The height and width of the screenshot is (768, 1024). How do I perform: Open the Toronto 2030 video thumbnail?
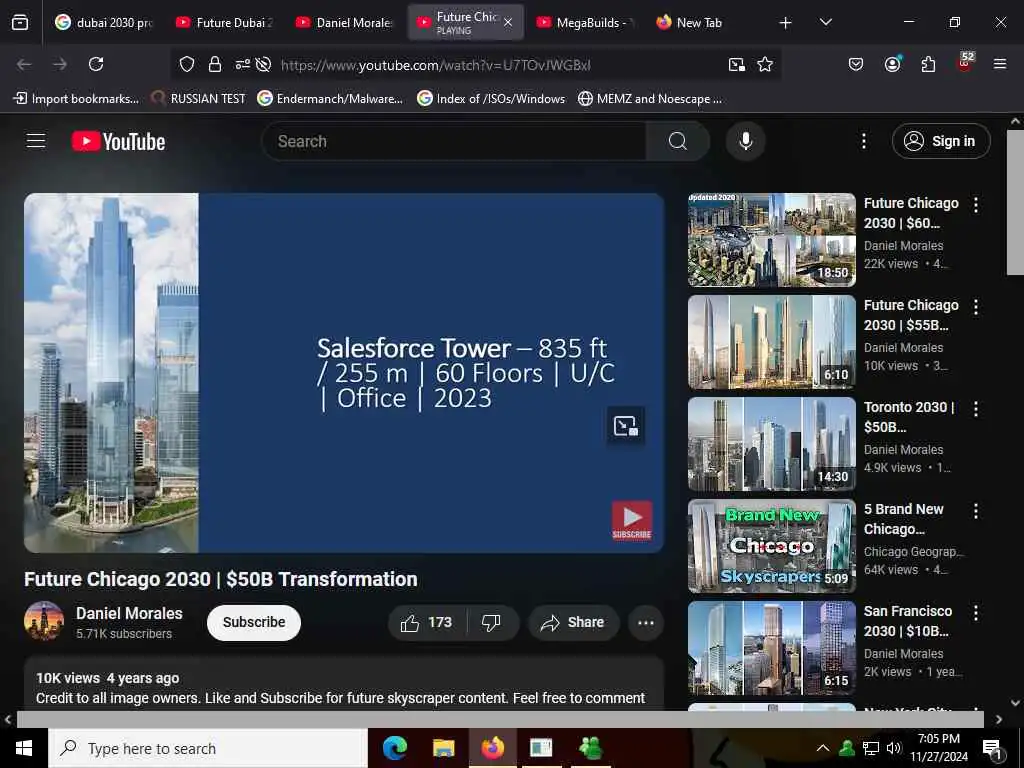(772, 444)
